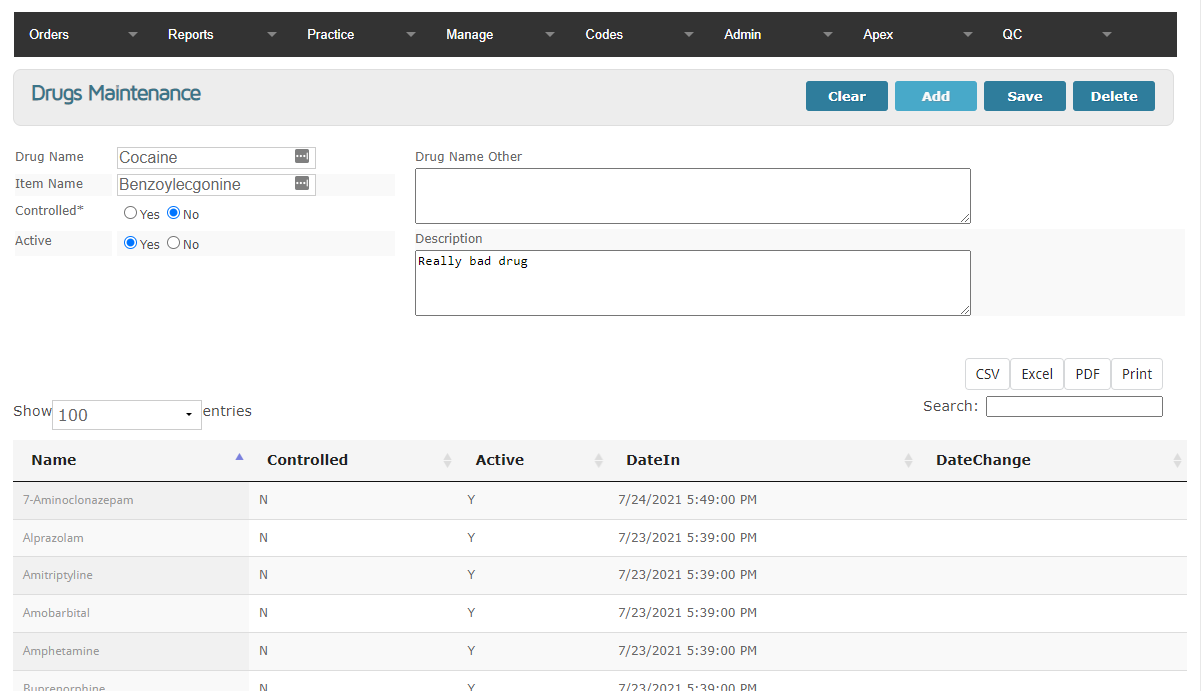
Task: Click the Clear button
Action: point(847,96)
